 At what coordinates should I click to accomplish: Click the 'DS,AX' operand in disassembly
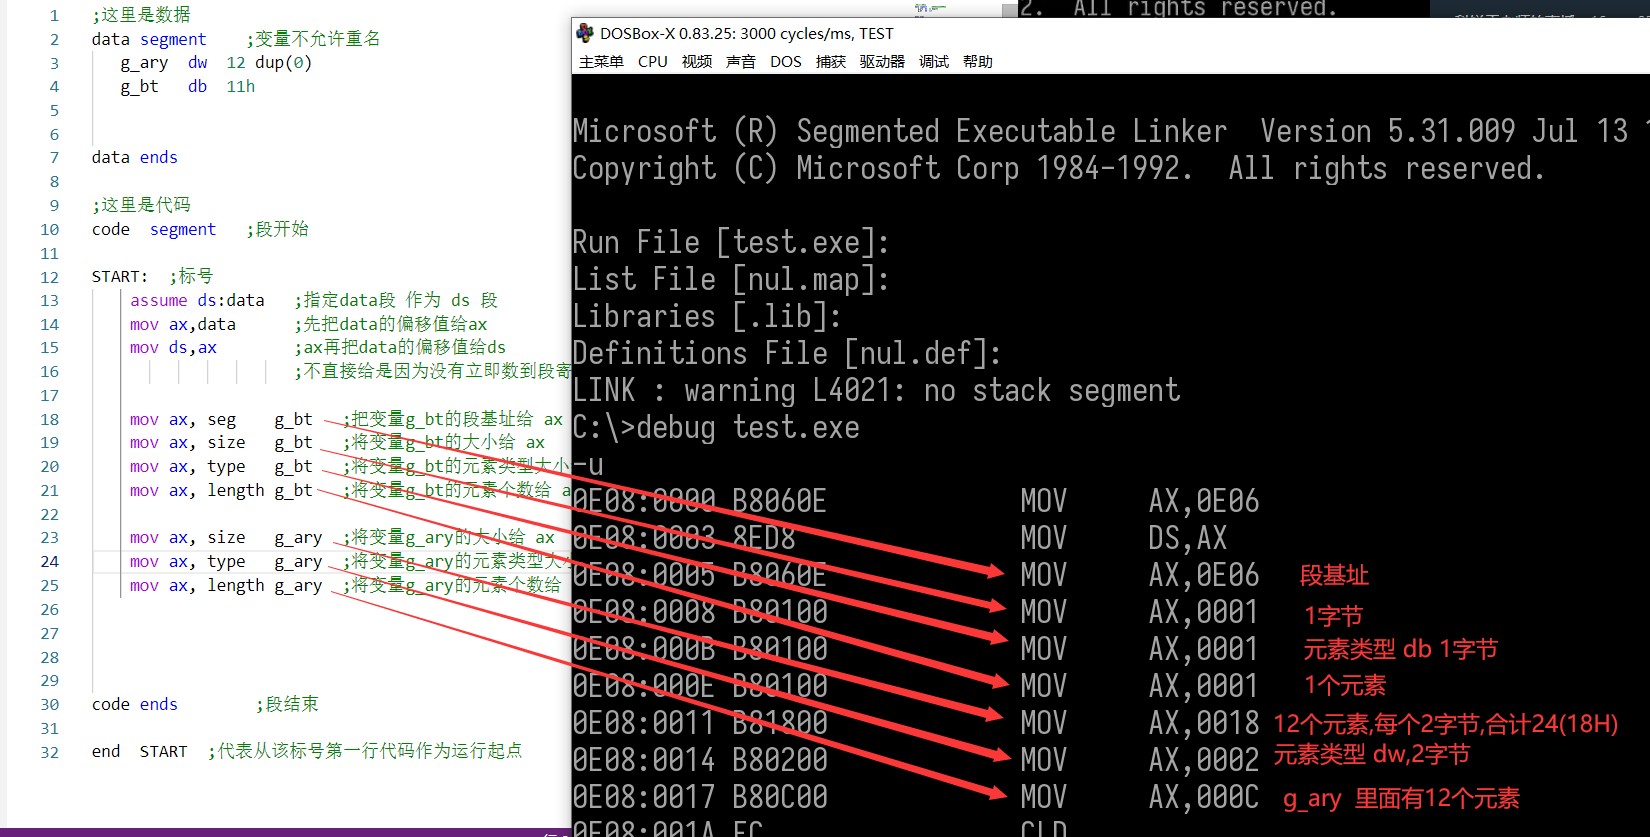(x=1188, y=539)
